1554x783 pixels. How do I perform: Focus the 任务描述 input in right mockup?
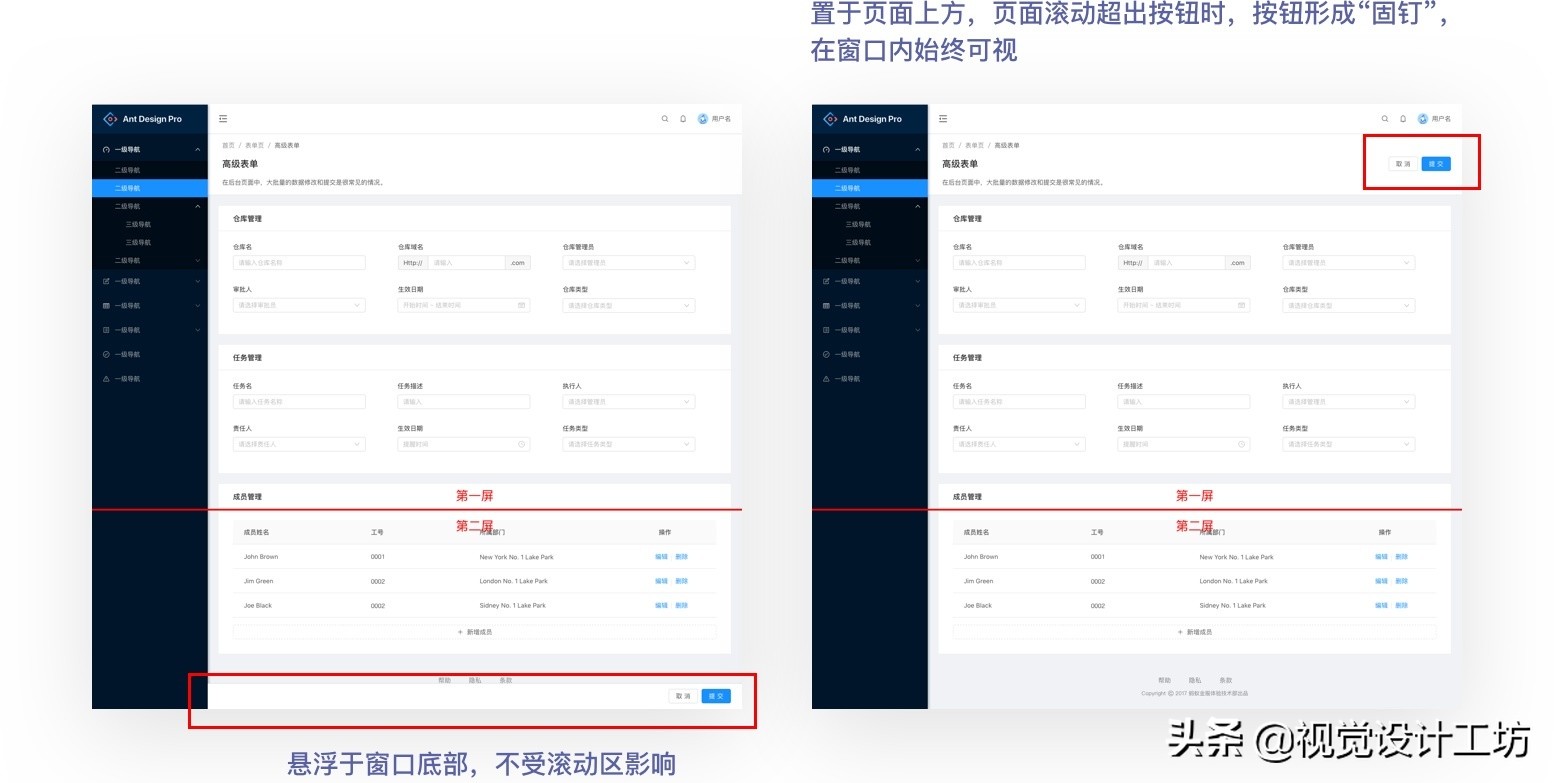(x=1184, y=402)
